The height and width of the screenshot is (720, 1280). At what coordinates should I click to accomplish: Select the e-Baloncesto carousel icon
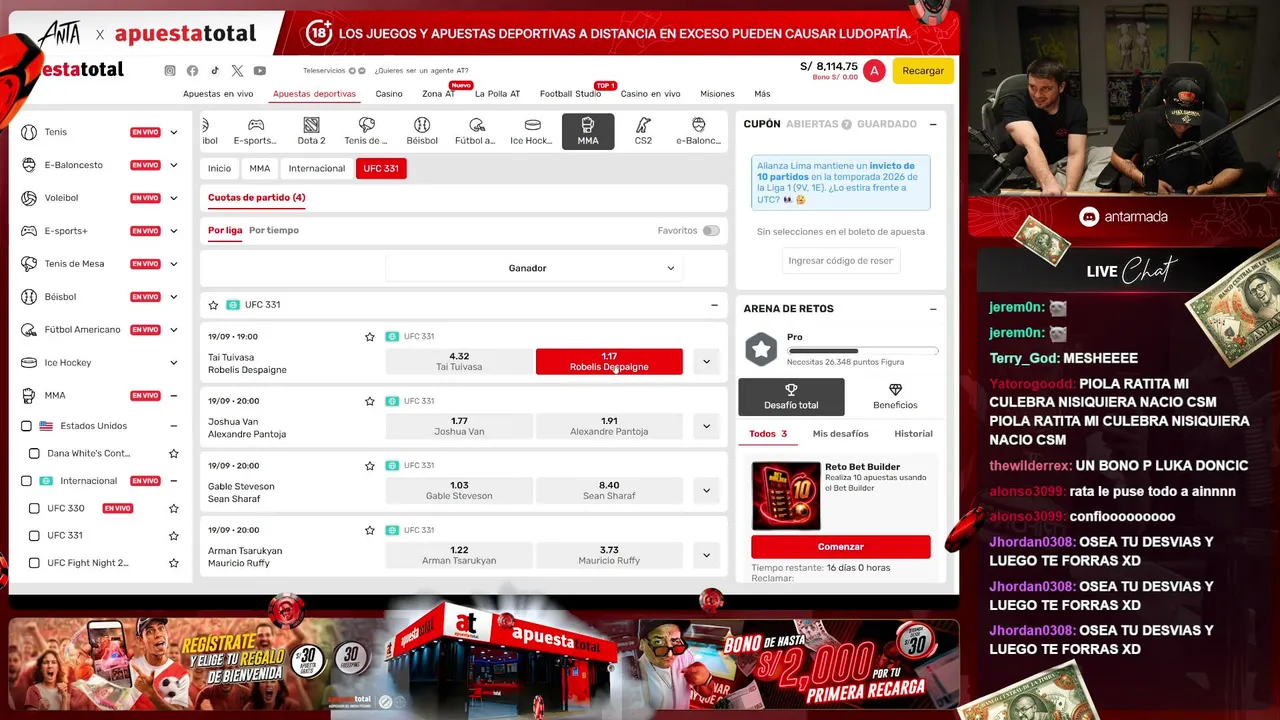coord(698,131)
